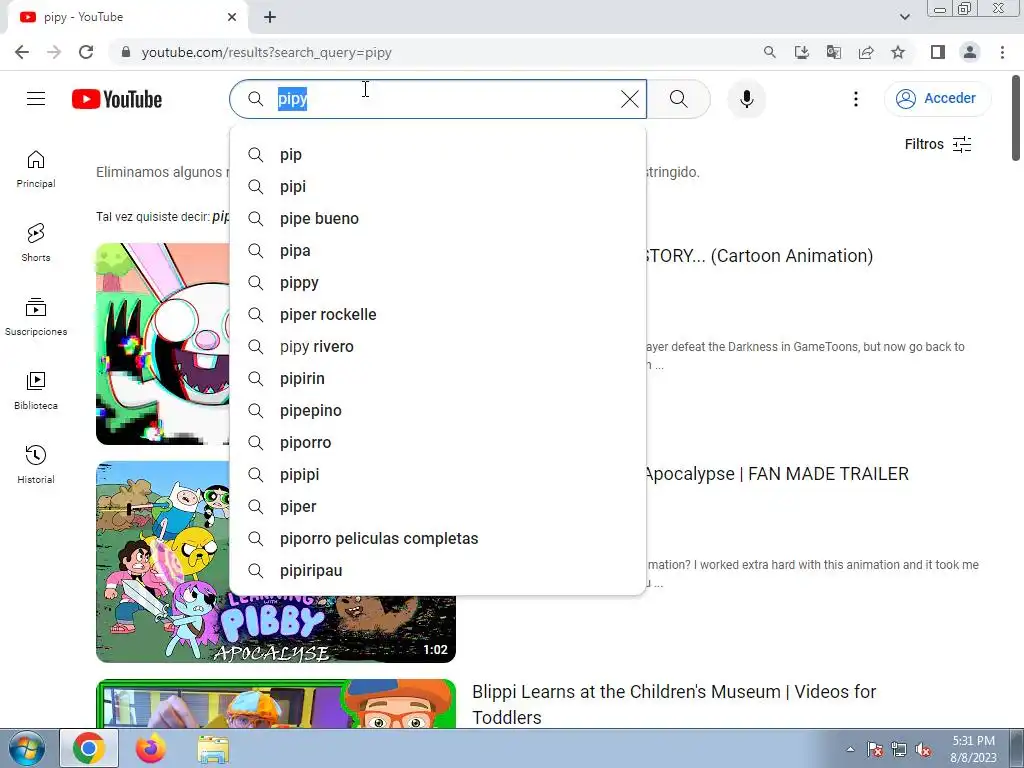Show hidden system tray icons
Image resolution: width=1024 pixels, height=768 pixels.
tap(850, 749)
